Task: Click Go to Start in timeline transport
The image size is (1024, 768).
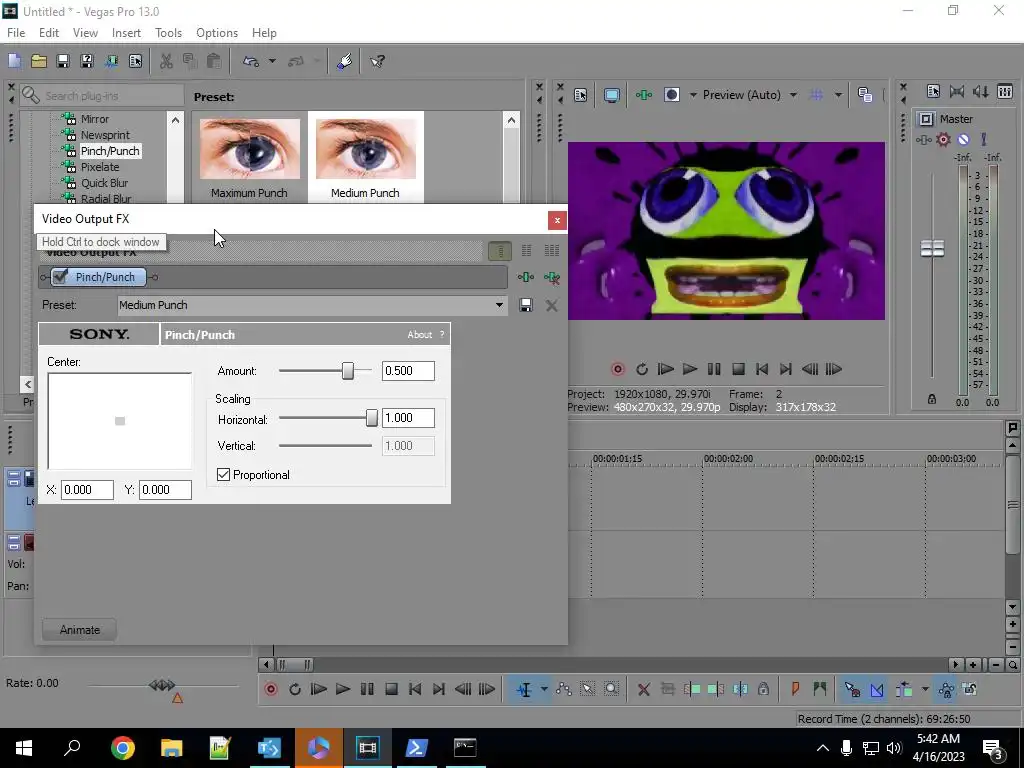Action: pyautogui.click(x=415, y=689)
